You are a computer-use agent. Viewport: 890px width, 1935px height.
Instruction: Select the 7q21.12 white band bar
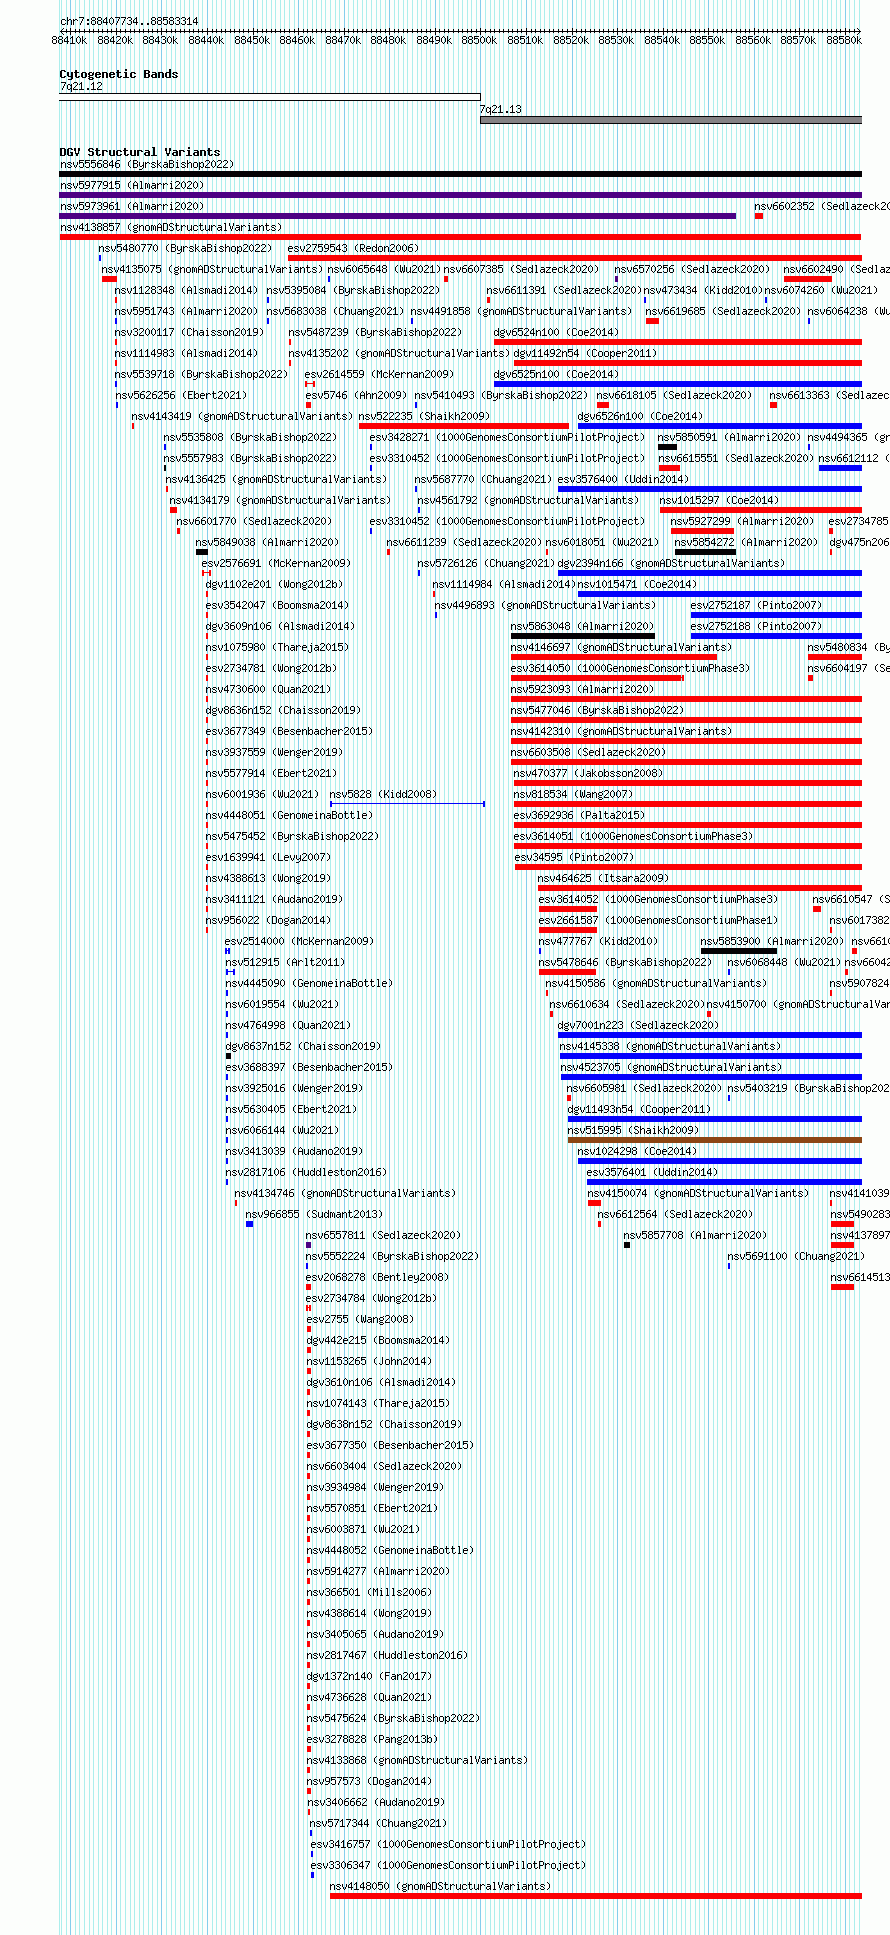pos(270,98)
